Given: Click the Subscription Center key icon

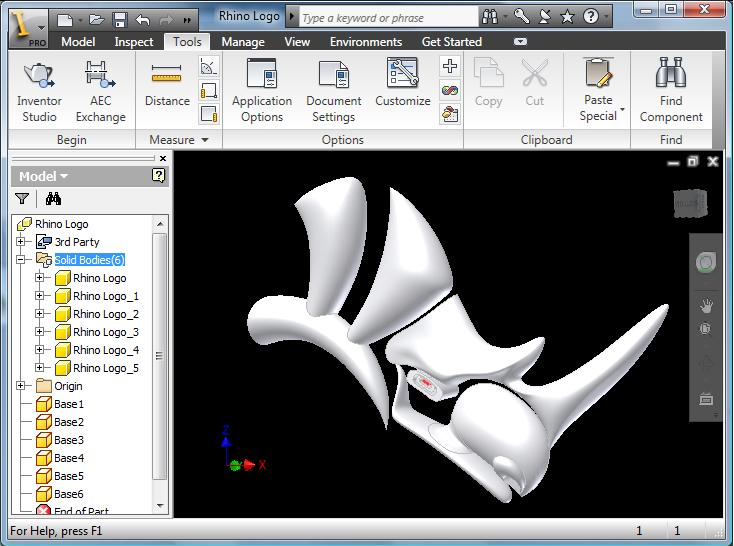Looking at the screenshot, I should click(x=521, y=17).
